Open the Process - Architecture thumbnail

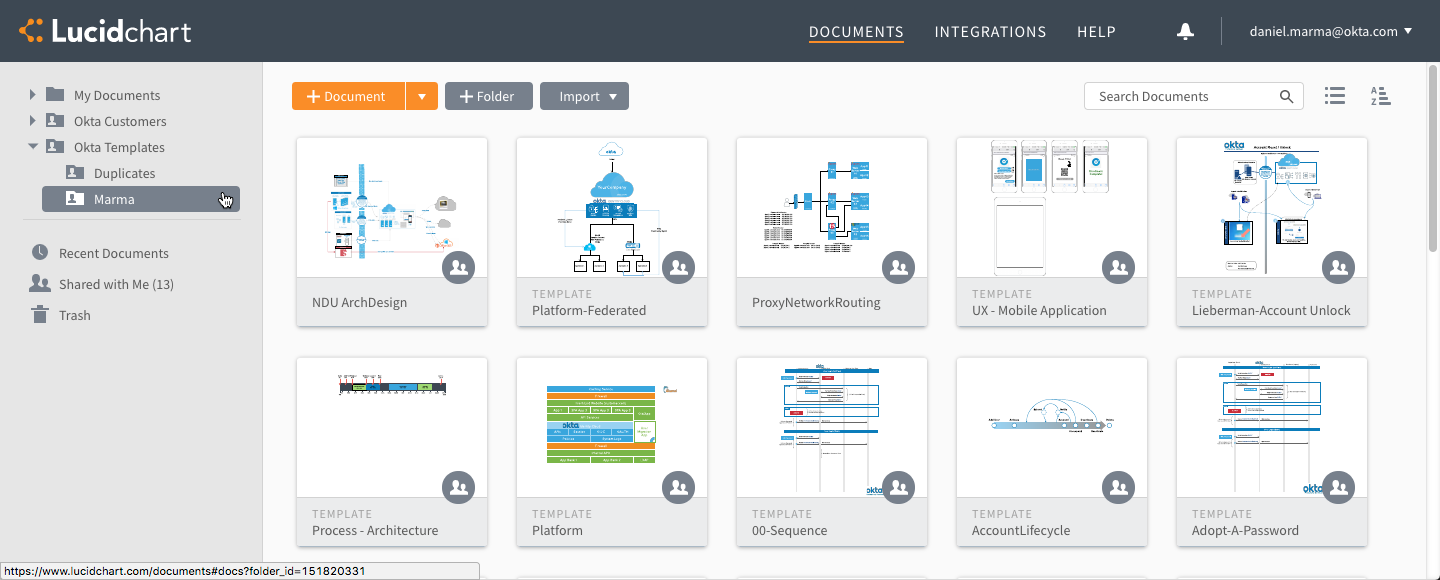[x=392, y=427]
